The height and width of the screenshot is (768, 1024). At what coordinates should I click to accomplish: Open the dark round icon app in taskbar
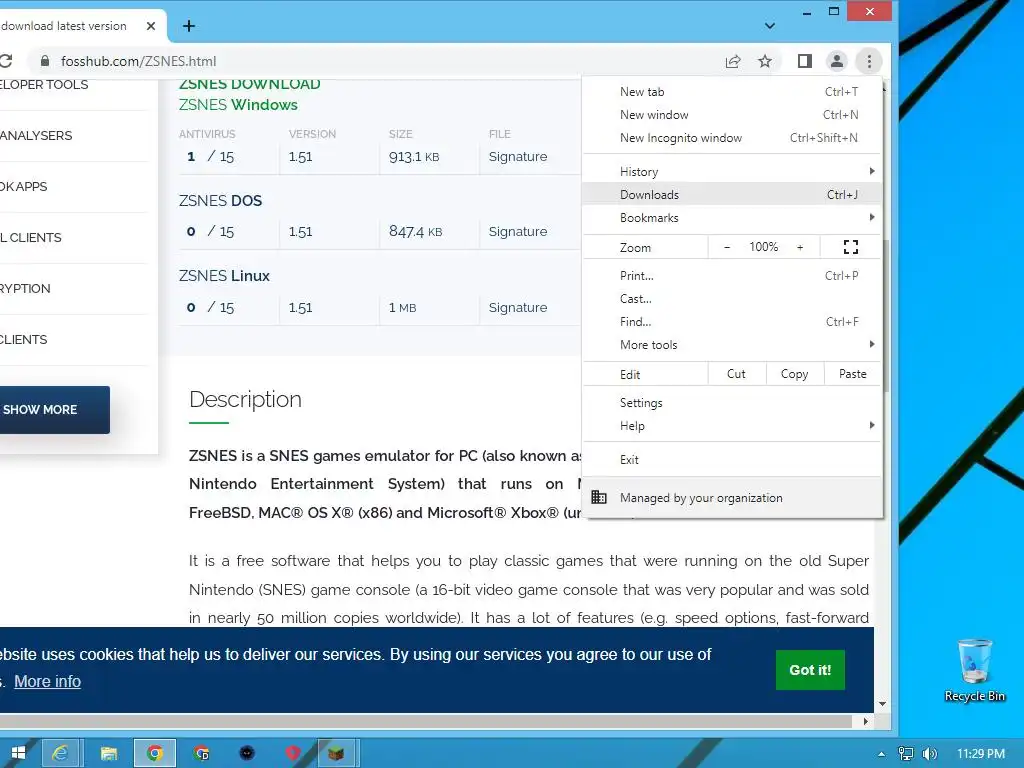(x=247, y=753)
